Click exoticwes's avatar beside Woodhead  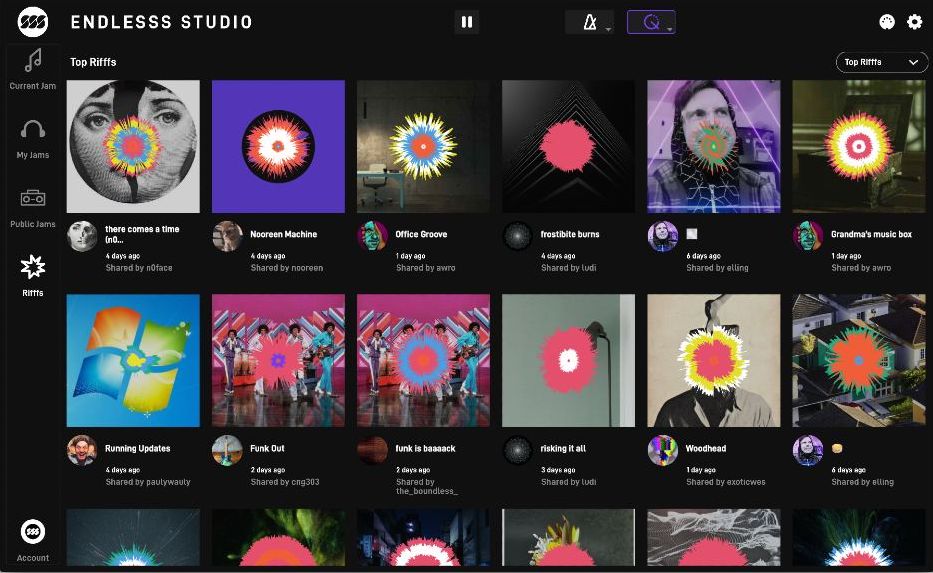[663, 450]
